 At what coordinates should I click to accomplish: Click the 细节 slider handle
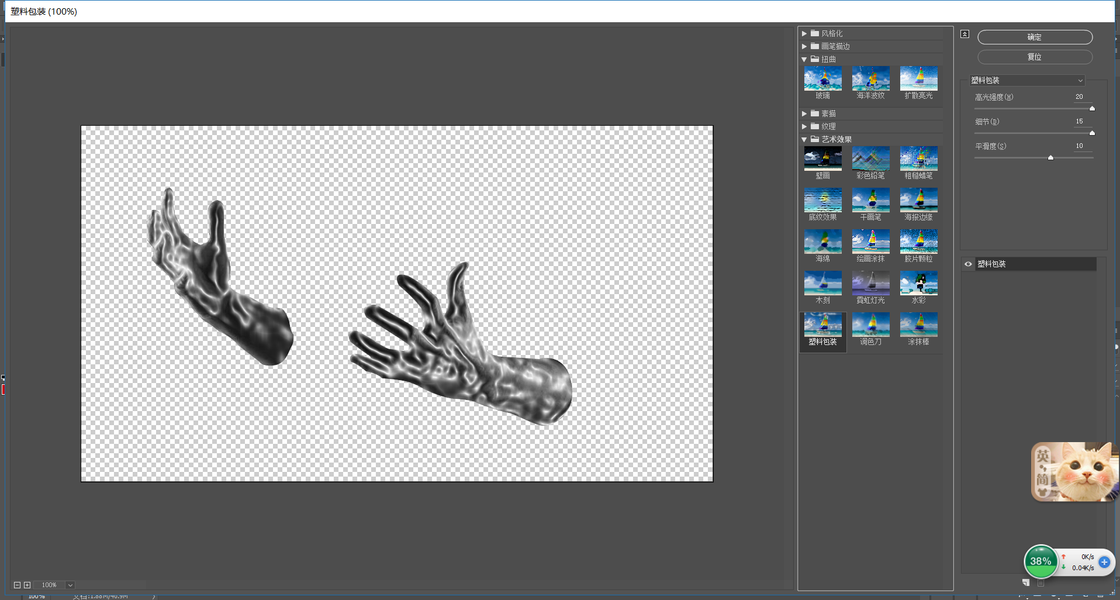click(1091, 133)
